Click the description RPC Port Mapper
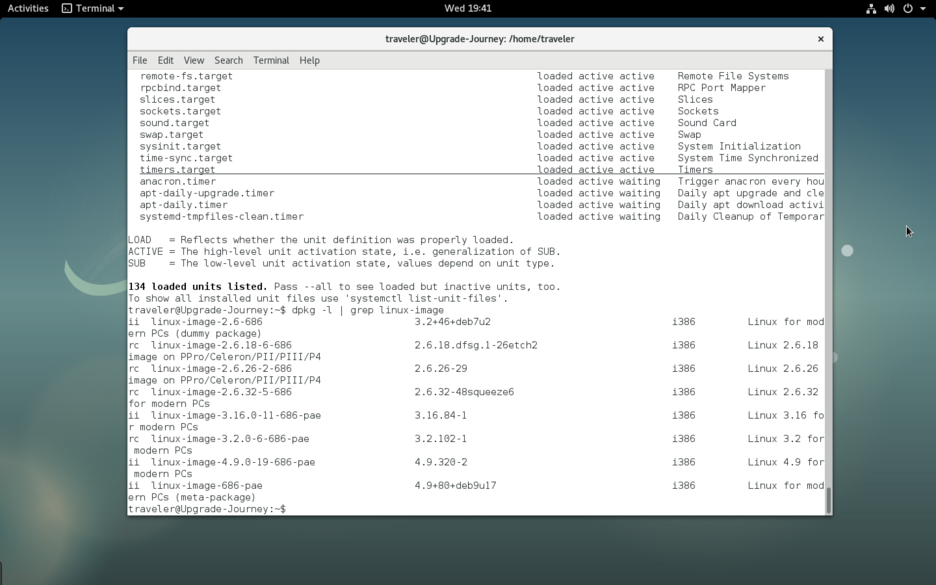Screen dimensions: 936x585 coord(721,88)
